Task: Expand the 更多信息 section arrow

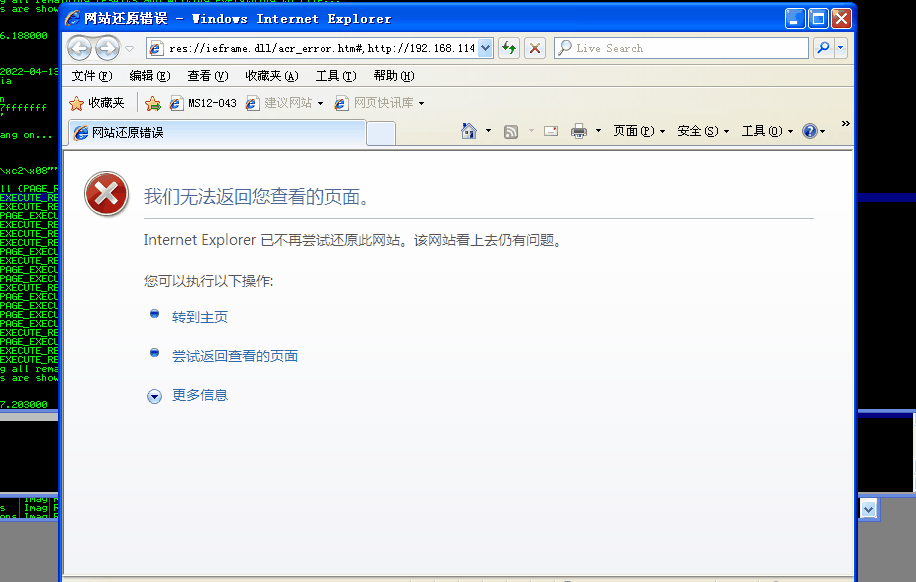Action: (x=154, y=397)
